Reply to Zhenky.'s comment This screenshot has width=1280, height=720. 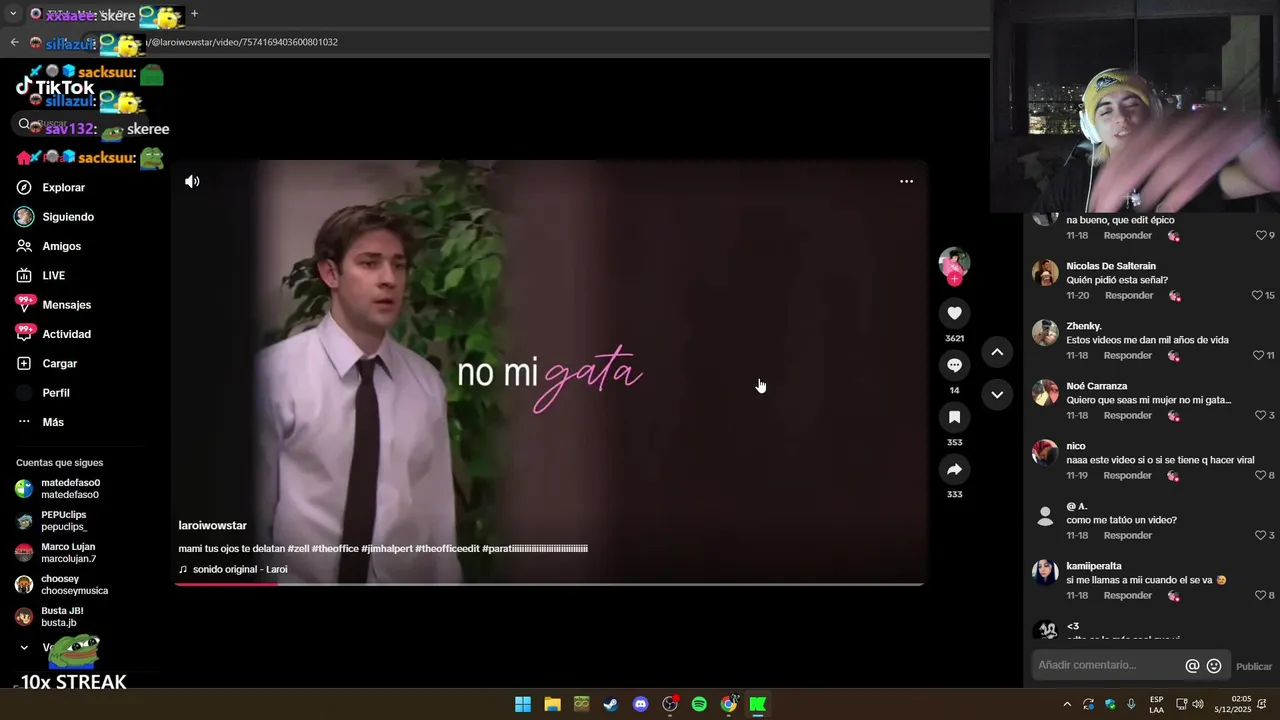(x=1128, y=356)
